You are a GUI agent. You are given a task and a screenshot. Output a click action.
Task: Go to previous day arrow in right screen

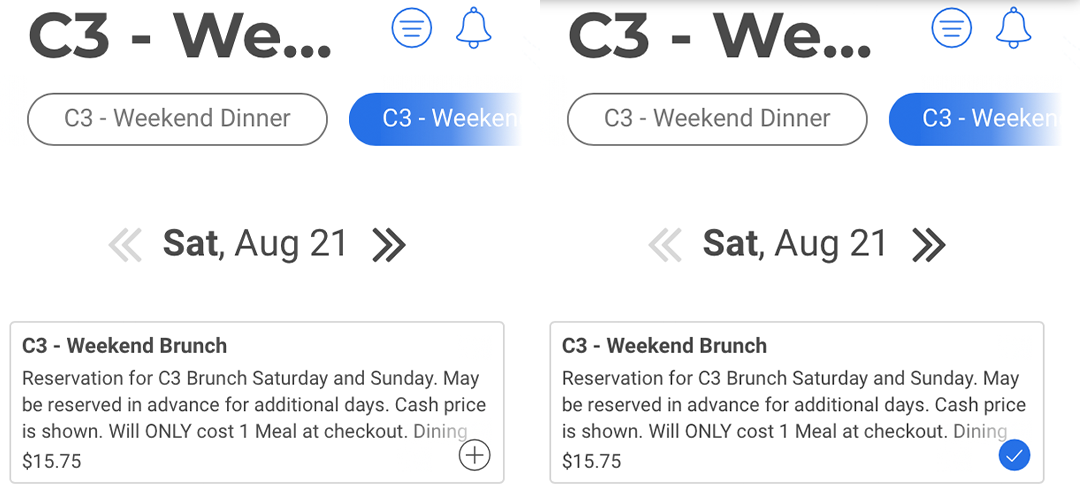pyautogui.click(x=665, y=245)
